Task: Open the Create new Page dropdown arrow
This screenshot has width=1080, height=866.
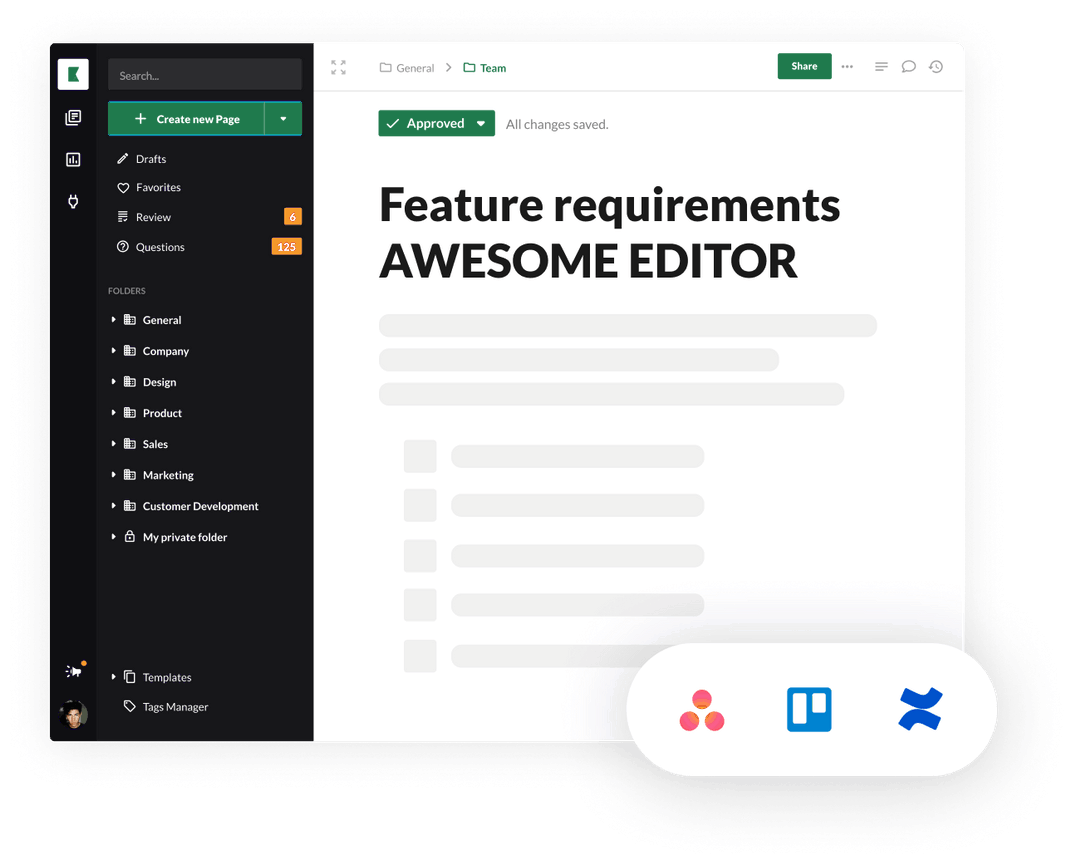Action: pos(283,118)
